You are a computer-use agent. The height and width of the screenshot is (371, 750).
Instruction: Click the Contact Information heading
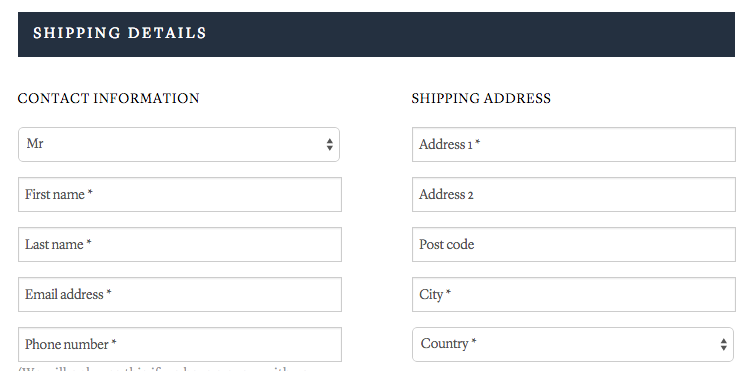coord(109,98)
